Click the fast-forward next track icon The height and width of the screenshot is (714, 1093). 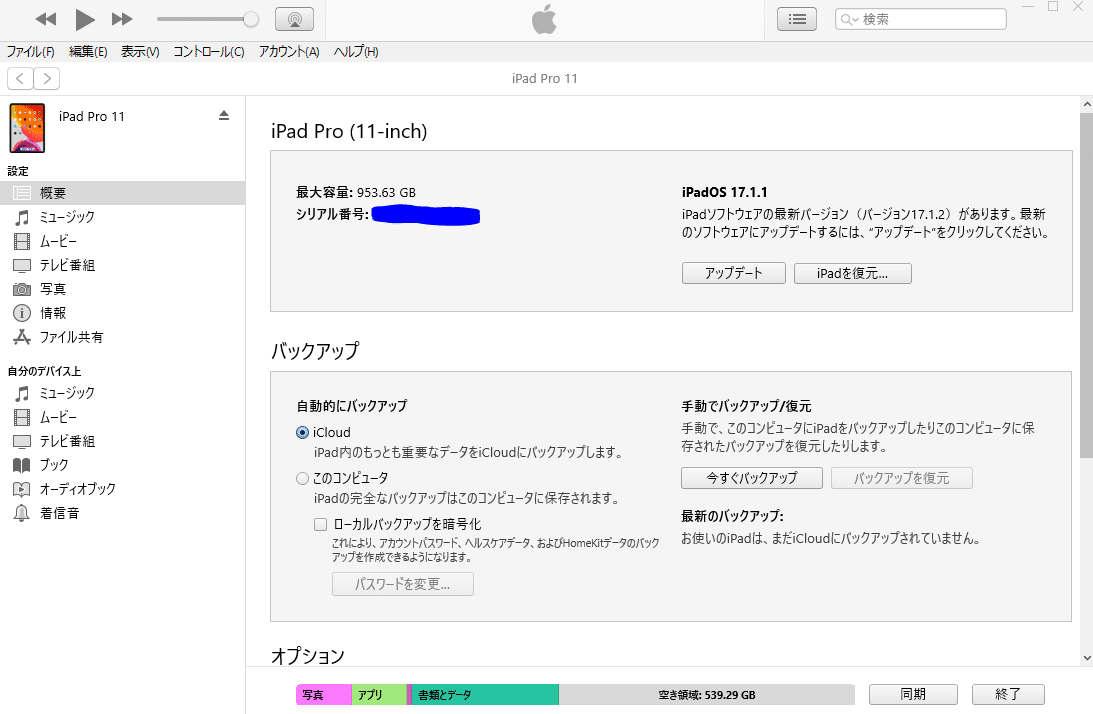tap(122, 20)
